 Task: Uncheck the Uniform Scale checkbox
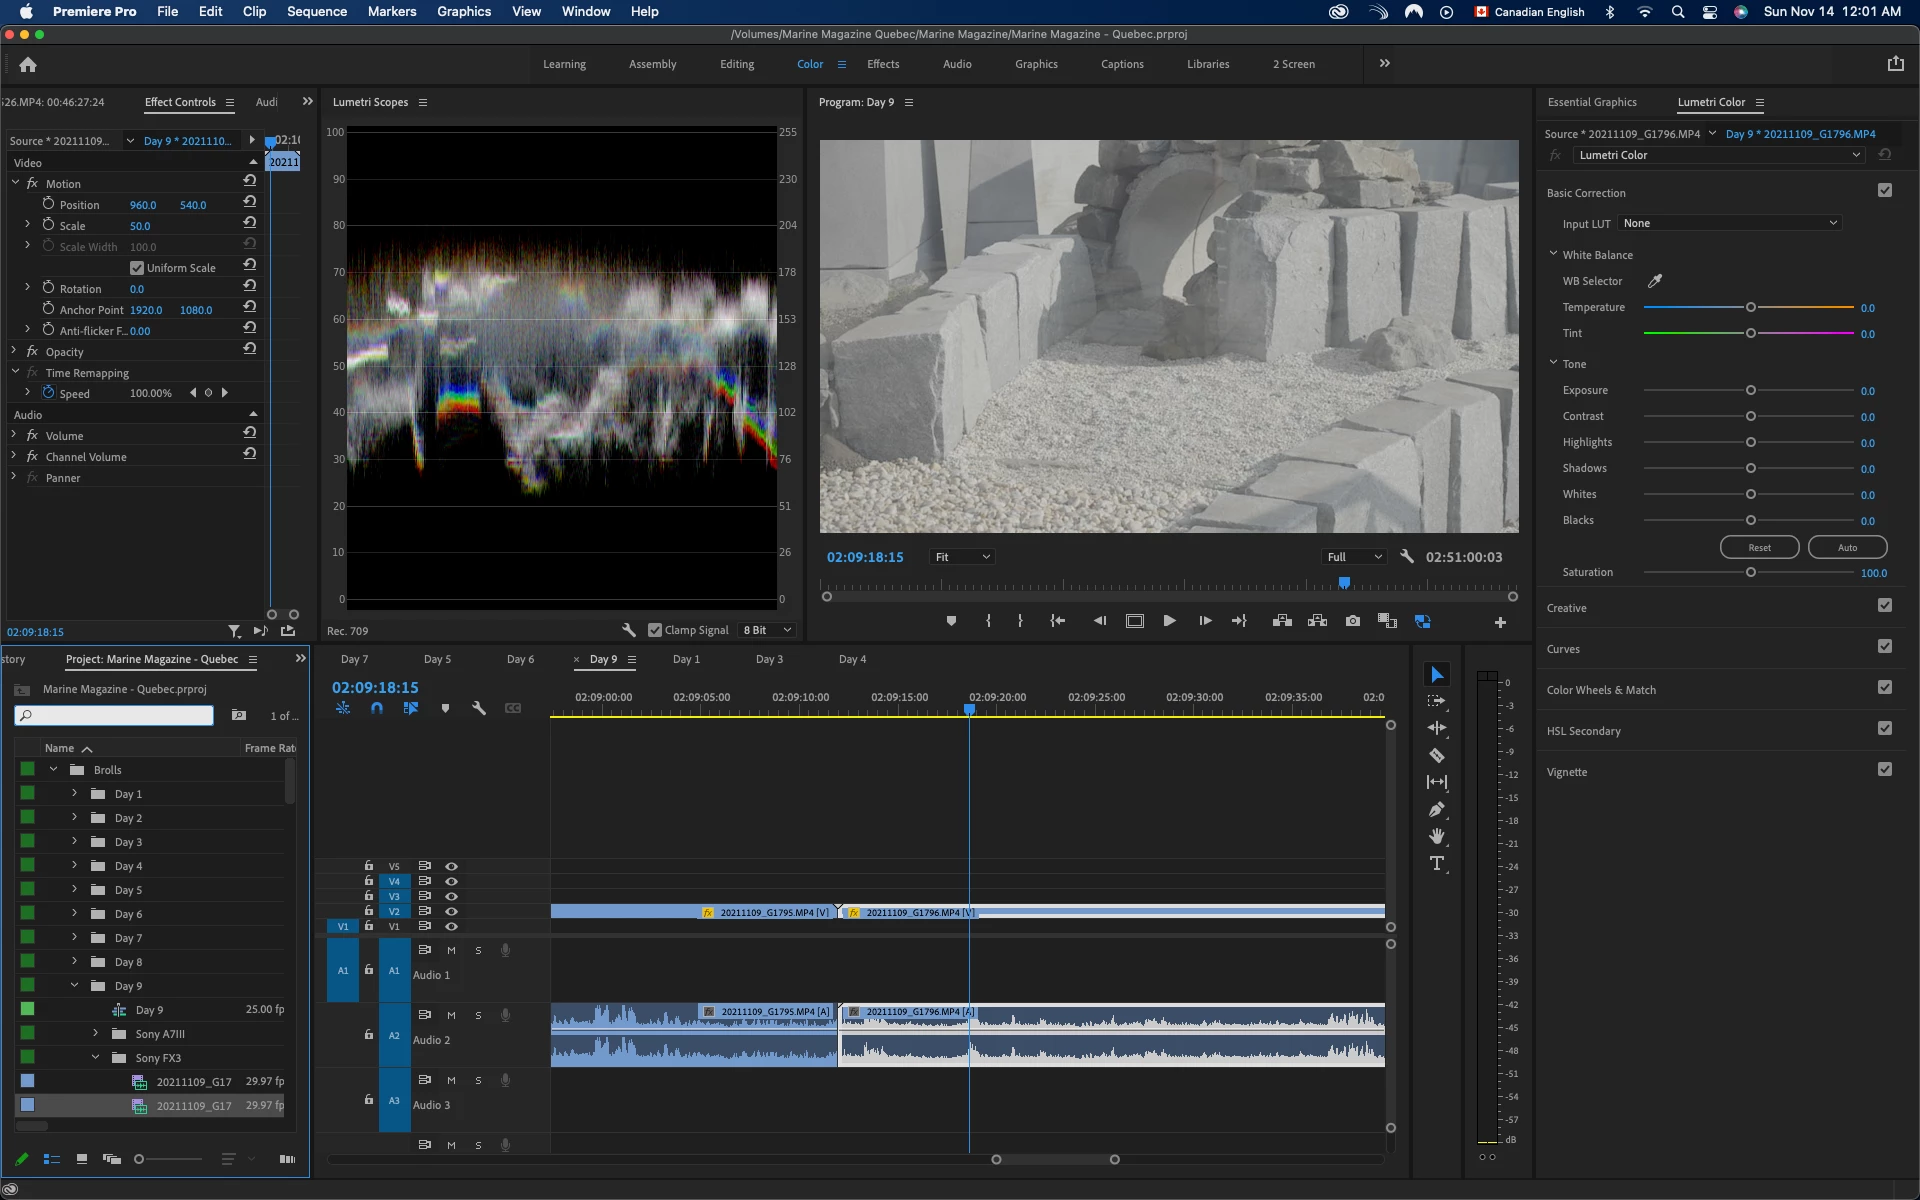(x=137, y=268)
